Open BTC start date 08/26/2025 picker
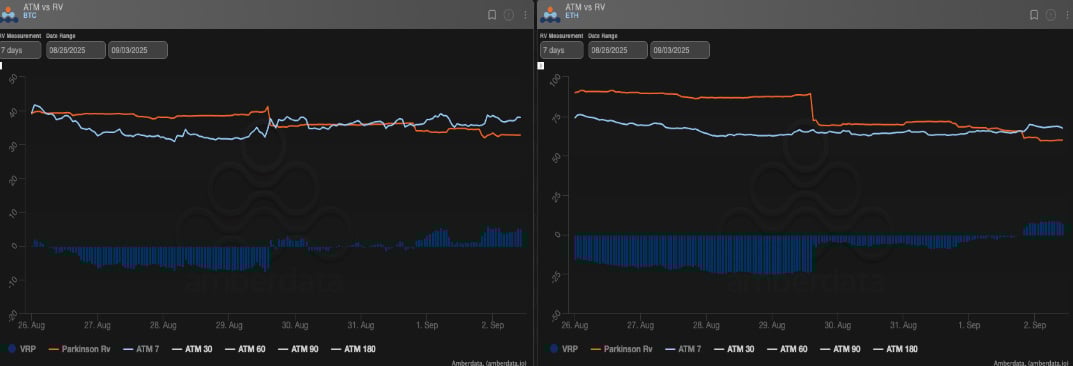 pyautogui.click(x=75, y=50)
